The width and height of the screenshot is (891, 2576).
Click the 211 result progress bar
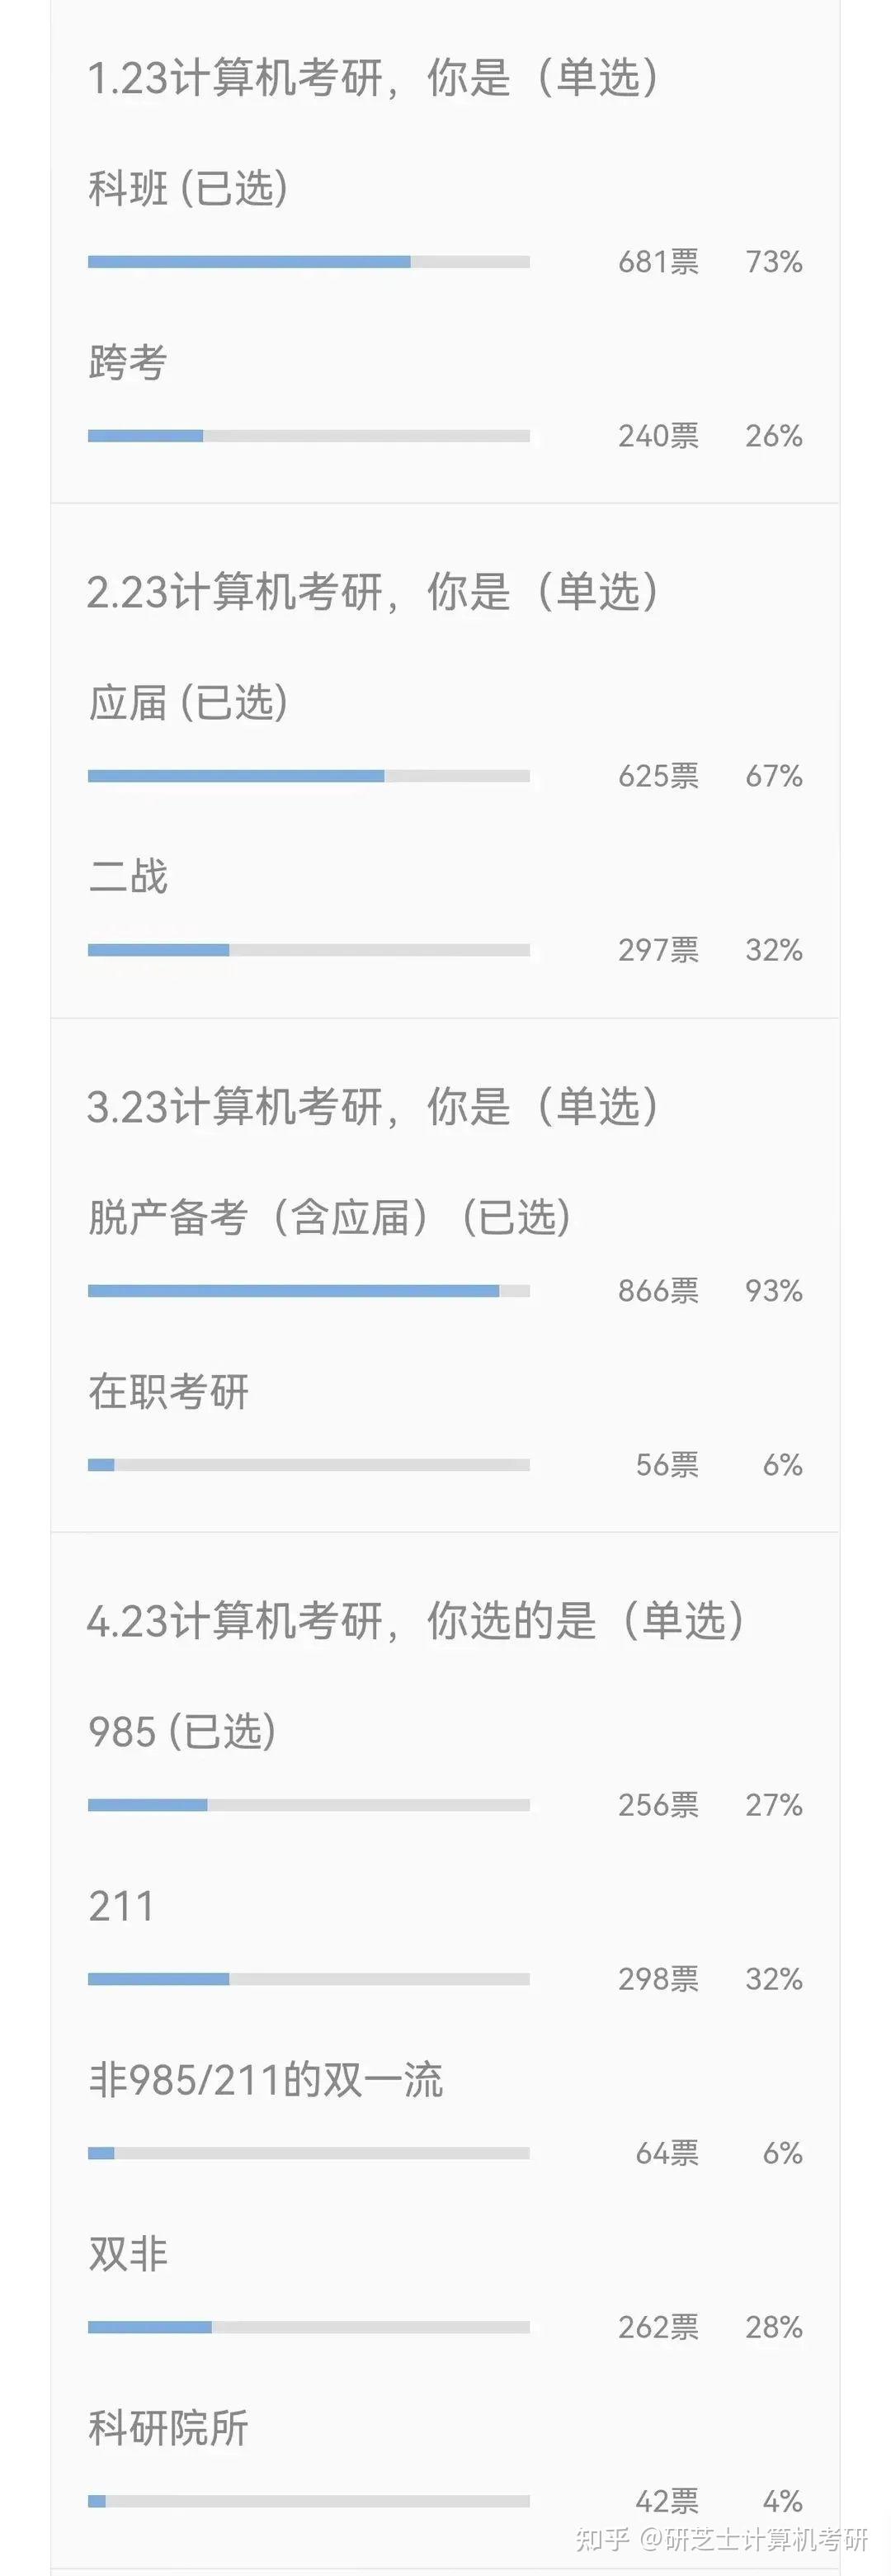pos(308,1979)
